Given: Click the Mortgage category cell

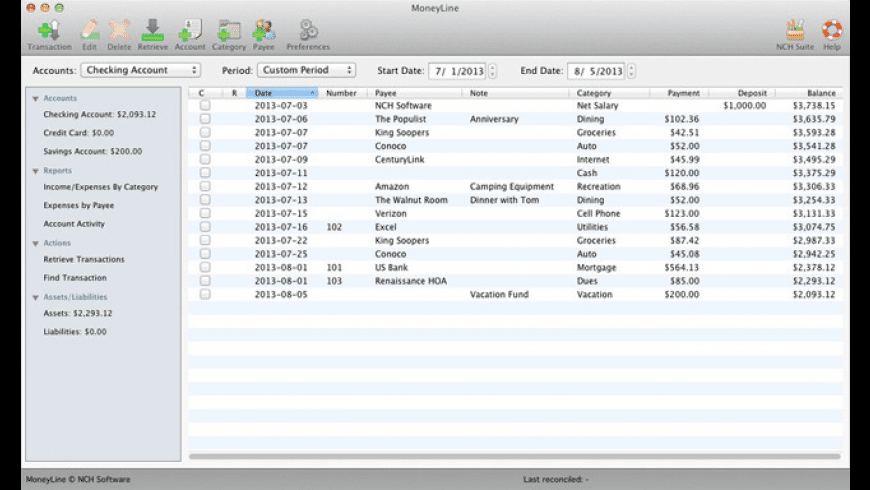Looking at the screenshot, I should [596, 267].
